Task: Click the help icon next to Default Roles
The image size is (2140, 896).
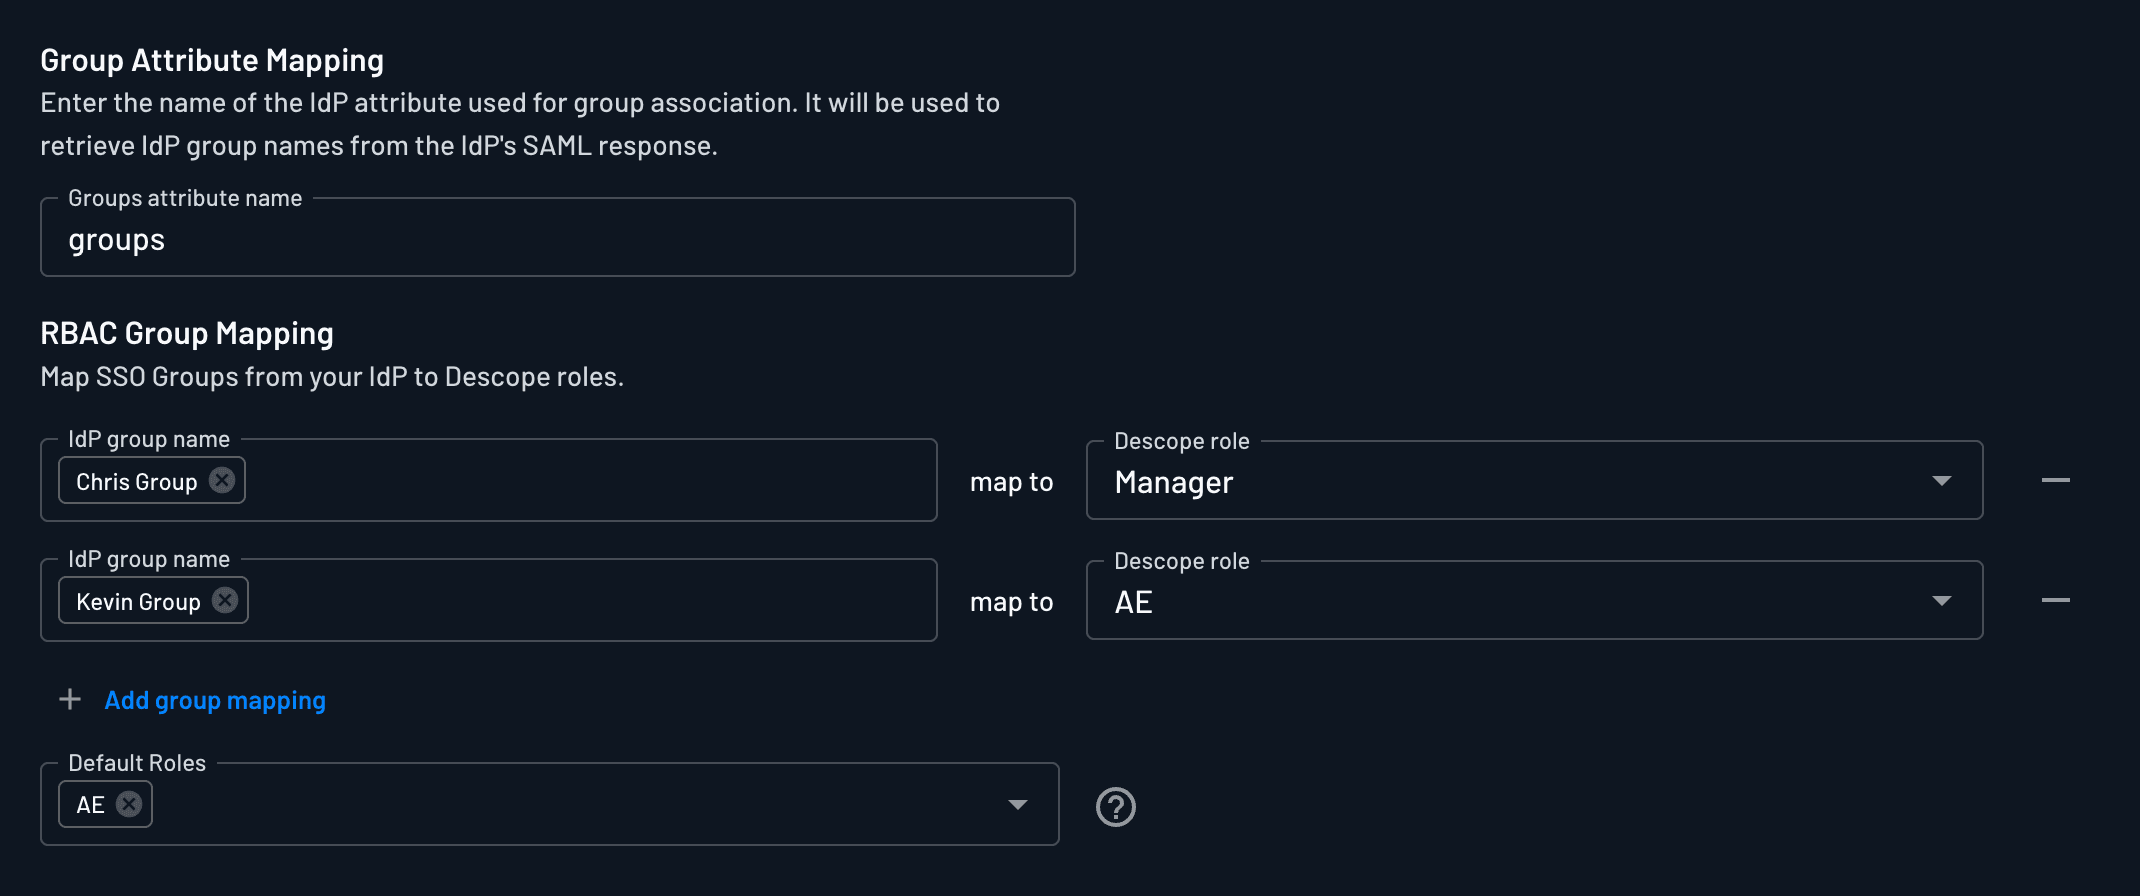Action: (x=1117, y=806)
